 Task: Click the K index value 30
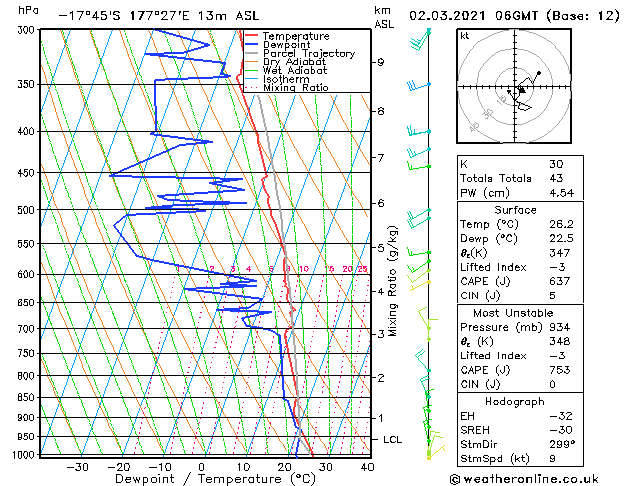point(556,164)
